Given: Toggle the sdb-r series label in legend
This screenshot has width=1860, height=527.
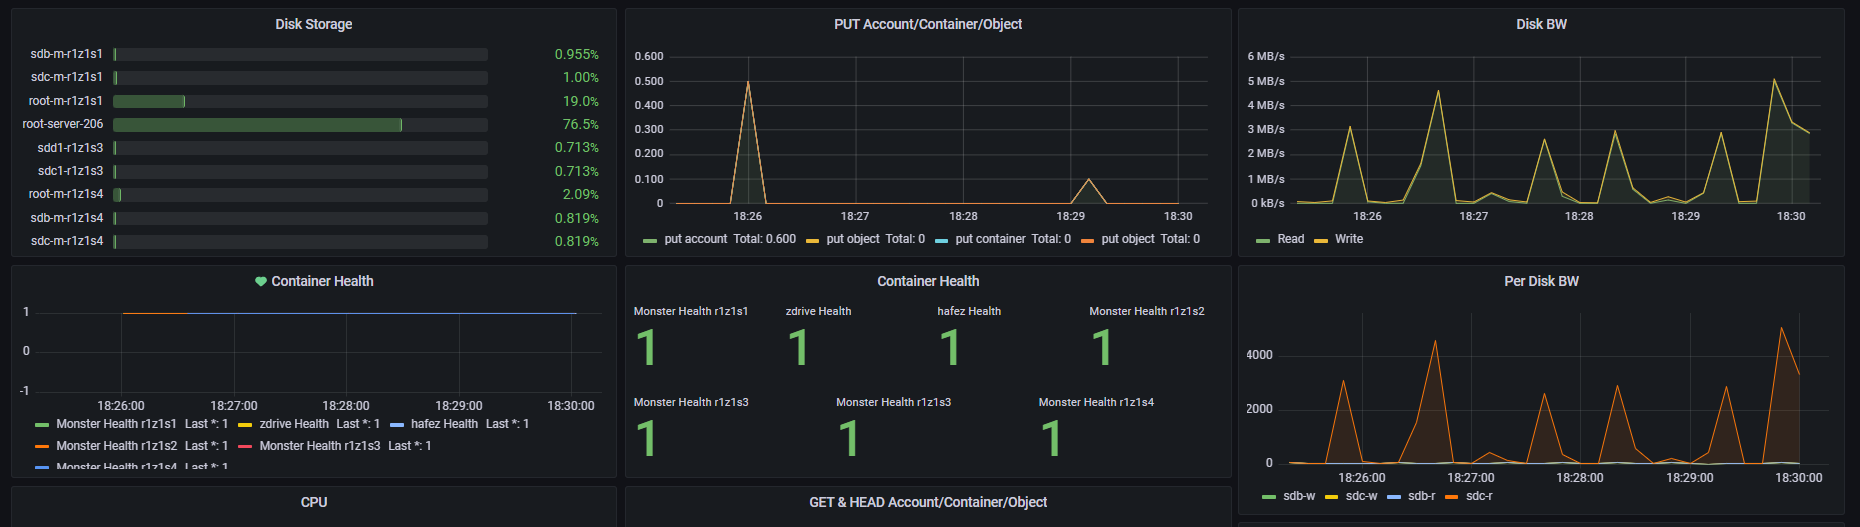Looking at the screenshot, I should click(1421, 496).
